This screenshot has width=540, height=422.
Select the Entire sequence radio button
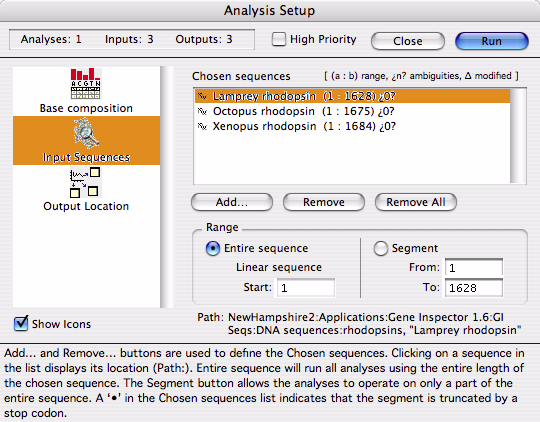(212, 248)
